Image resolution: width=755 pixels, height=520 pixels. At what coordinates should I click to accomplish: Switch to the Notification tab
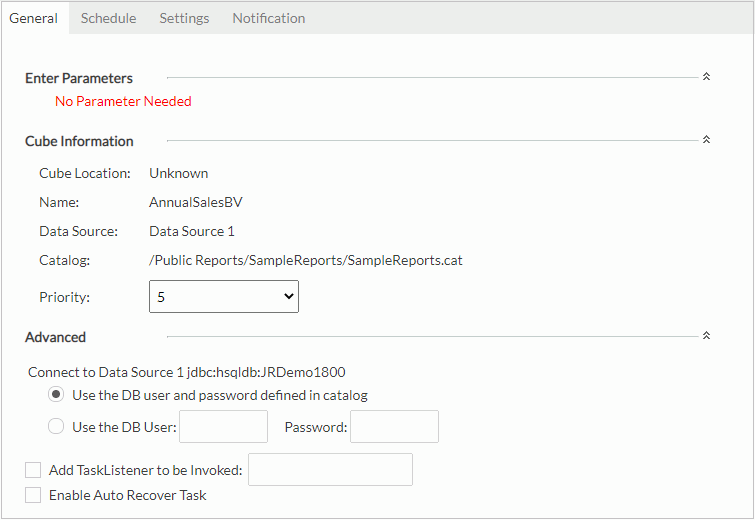pyautogui.click(x=269, y=18)
